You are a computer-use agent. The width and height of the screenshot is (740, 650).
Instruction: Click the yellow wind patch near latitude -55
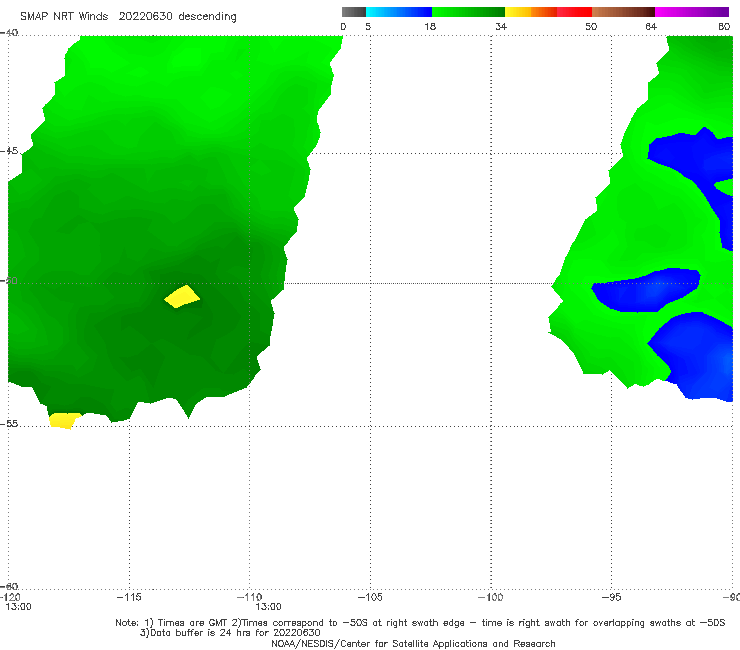pos(64,421)
